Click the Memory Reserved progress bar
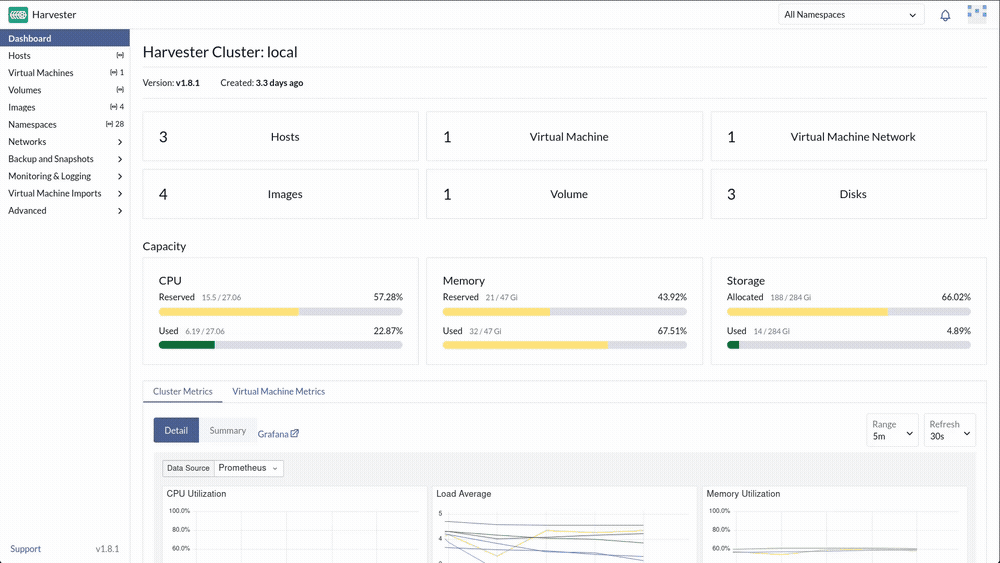 point(564,312)
